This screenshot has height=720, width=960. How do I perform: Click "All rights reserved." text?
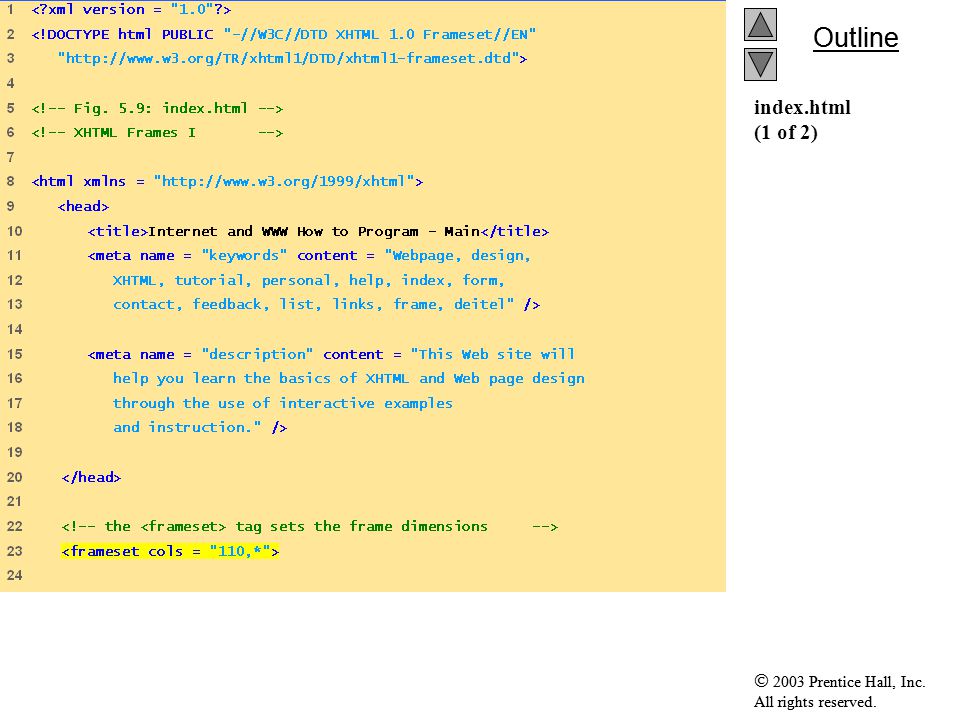click(814, 702)
